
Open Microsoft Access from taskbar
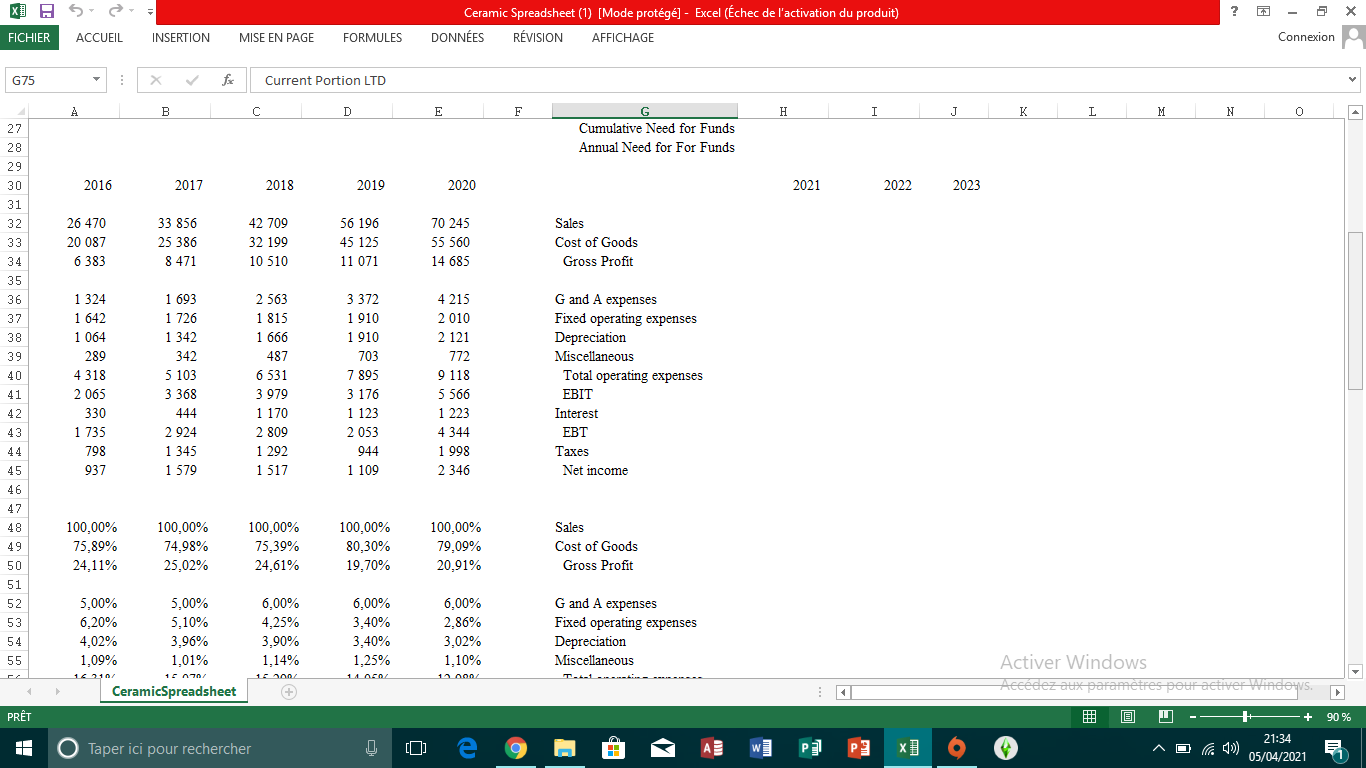click(712, 748)
